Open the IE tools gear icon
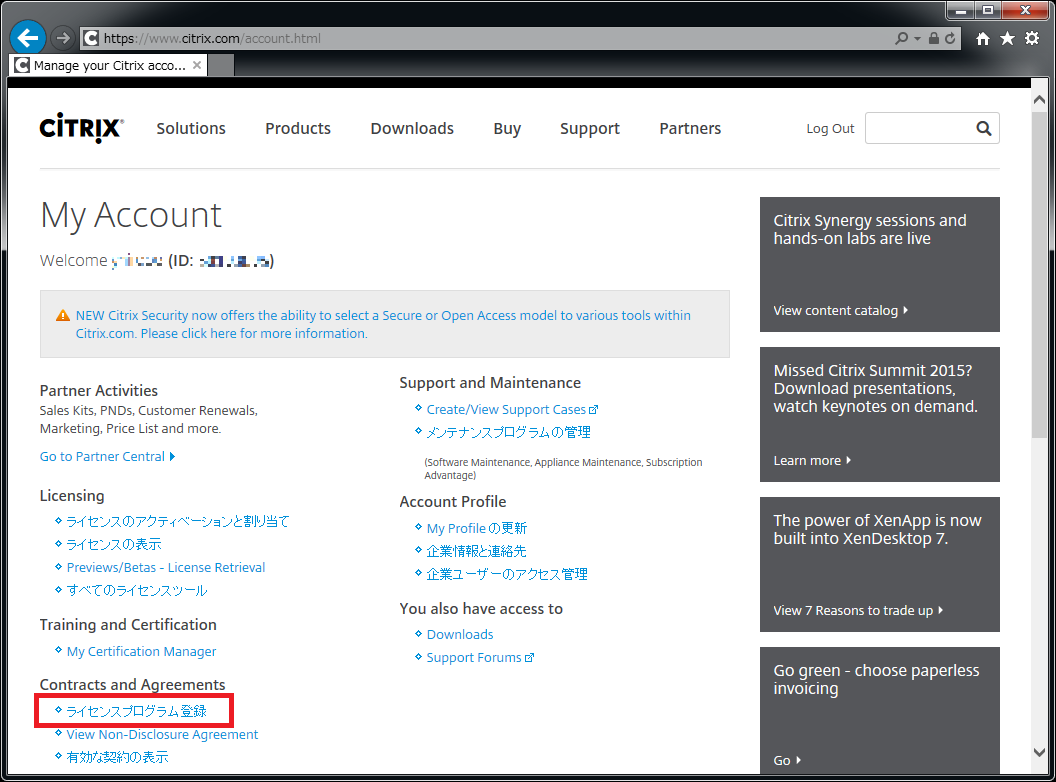The image size is (1056, 782). pos(1031,38)
